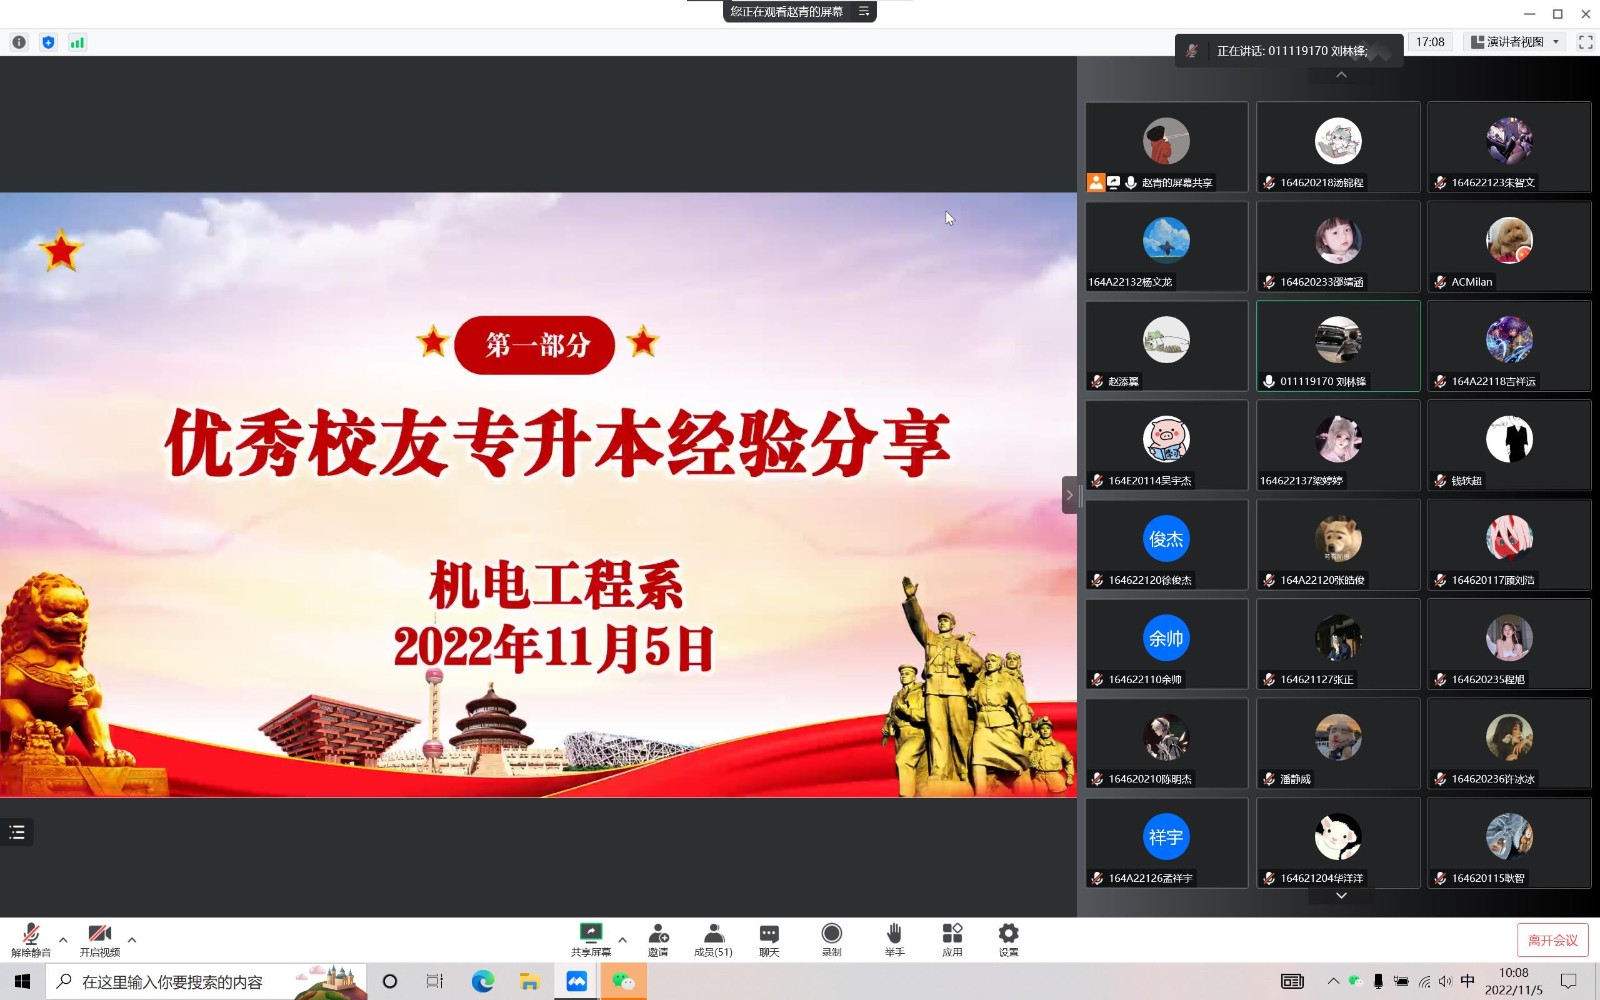The image size is (1600, 1000).
Task: Click 164A22118吉祥运 avatar
Action: (1509, 339)
